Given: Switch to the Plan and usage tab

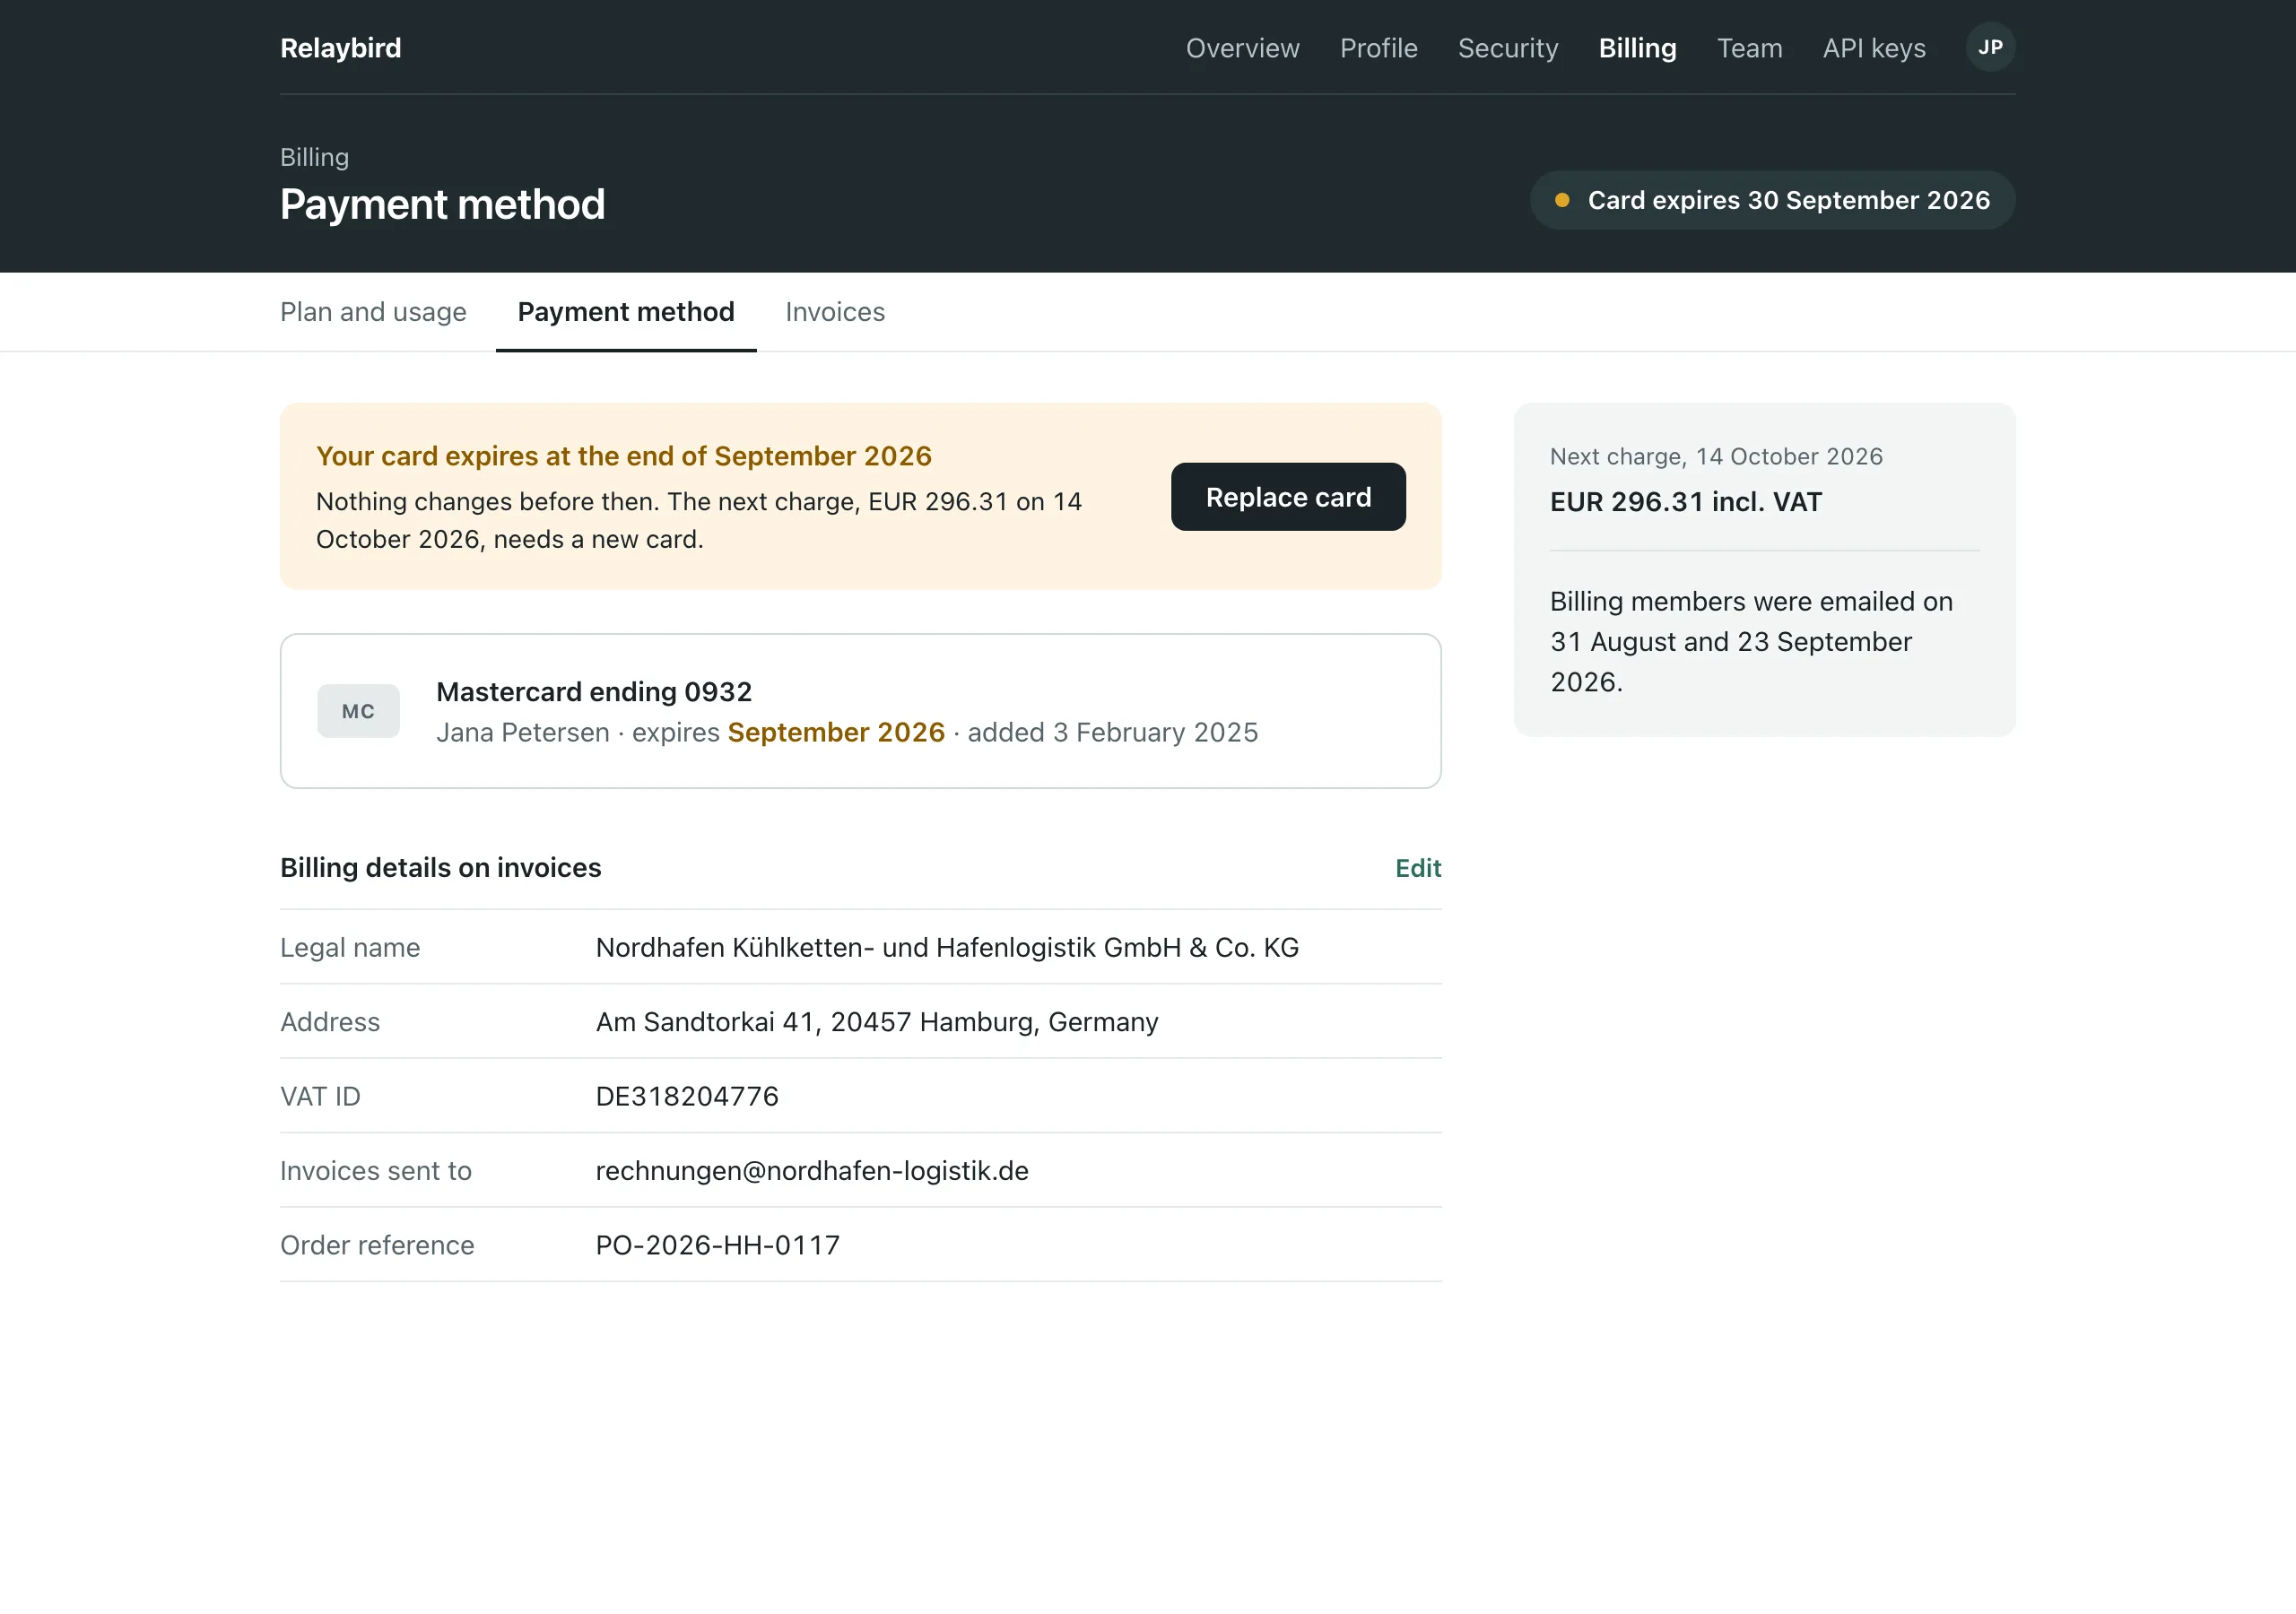Looking at the screenshot, I should tap(373, 312).
